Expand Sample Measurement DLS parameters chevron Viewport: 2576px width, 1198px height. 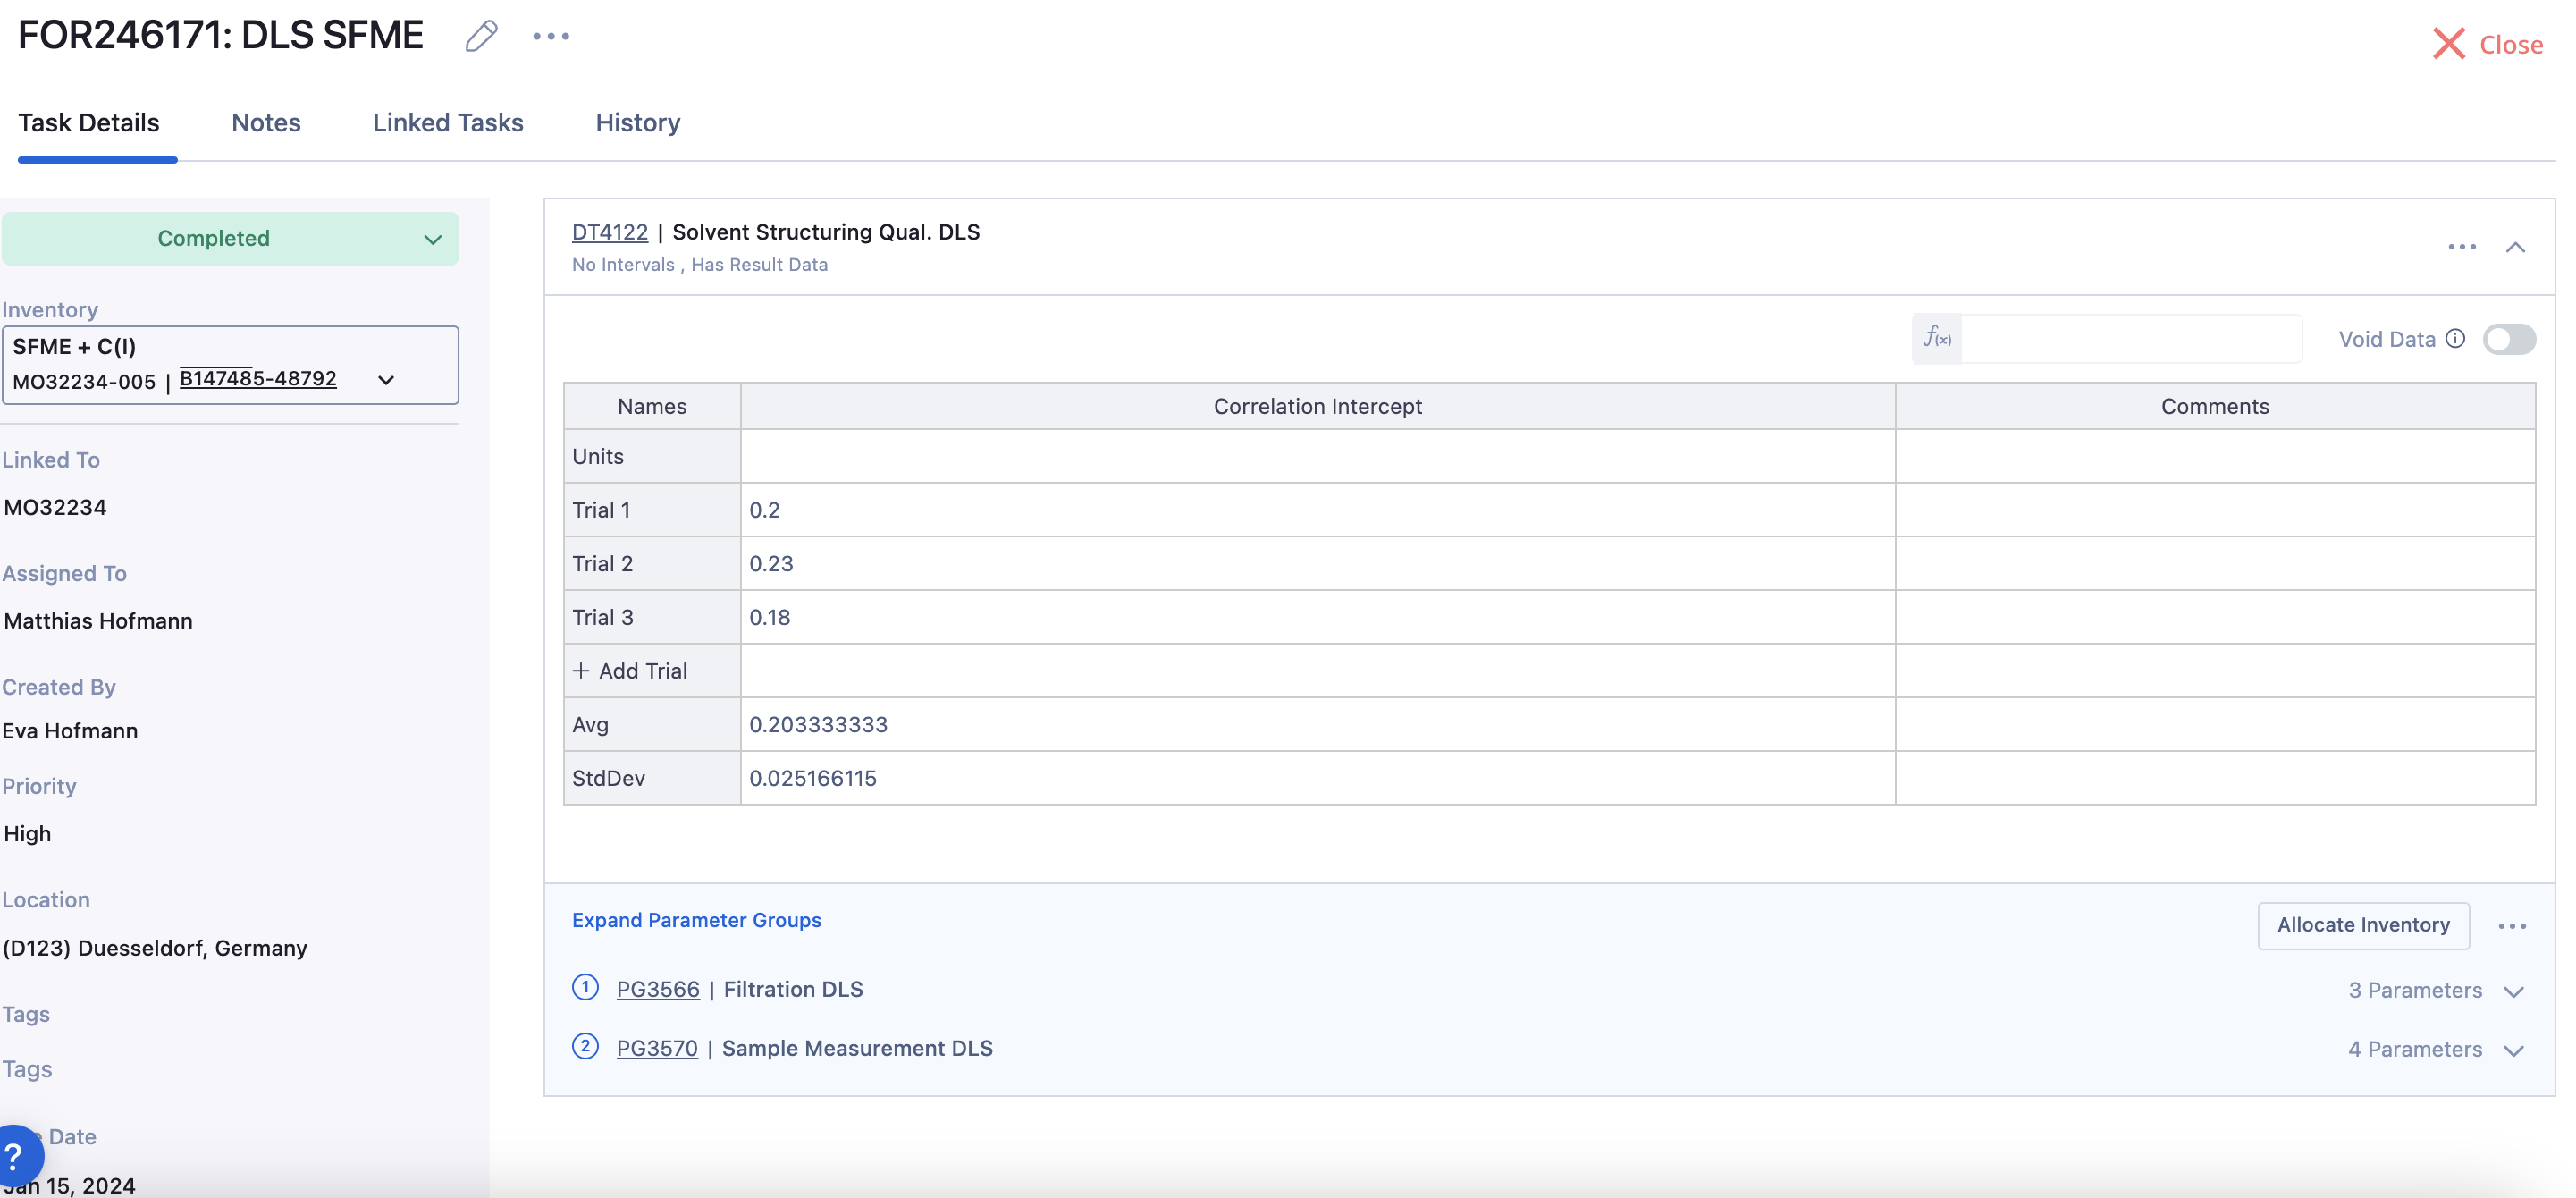(2513, 1050)
